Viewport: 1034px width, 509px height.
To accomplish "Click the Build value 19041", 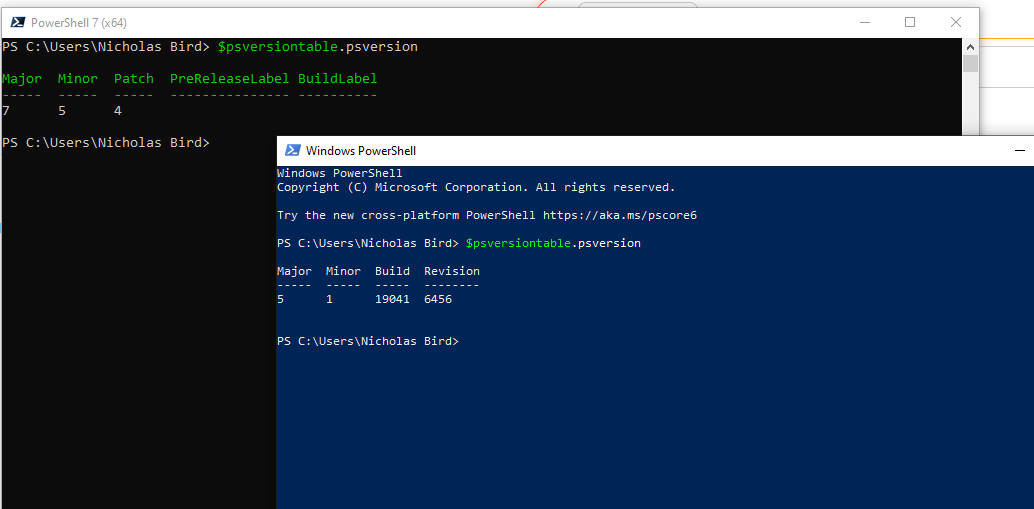I will (x=392, y=299).
